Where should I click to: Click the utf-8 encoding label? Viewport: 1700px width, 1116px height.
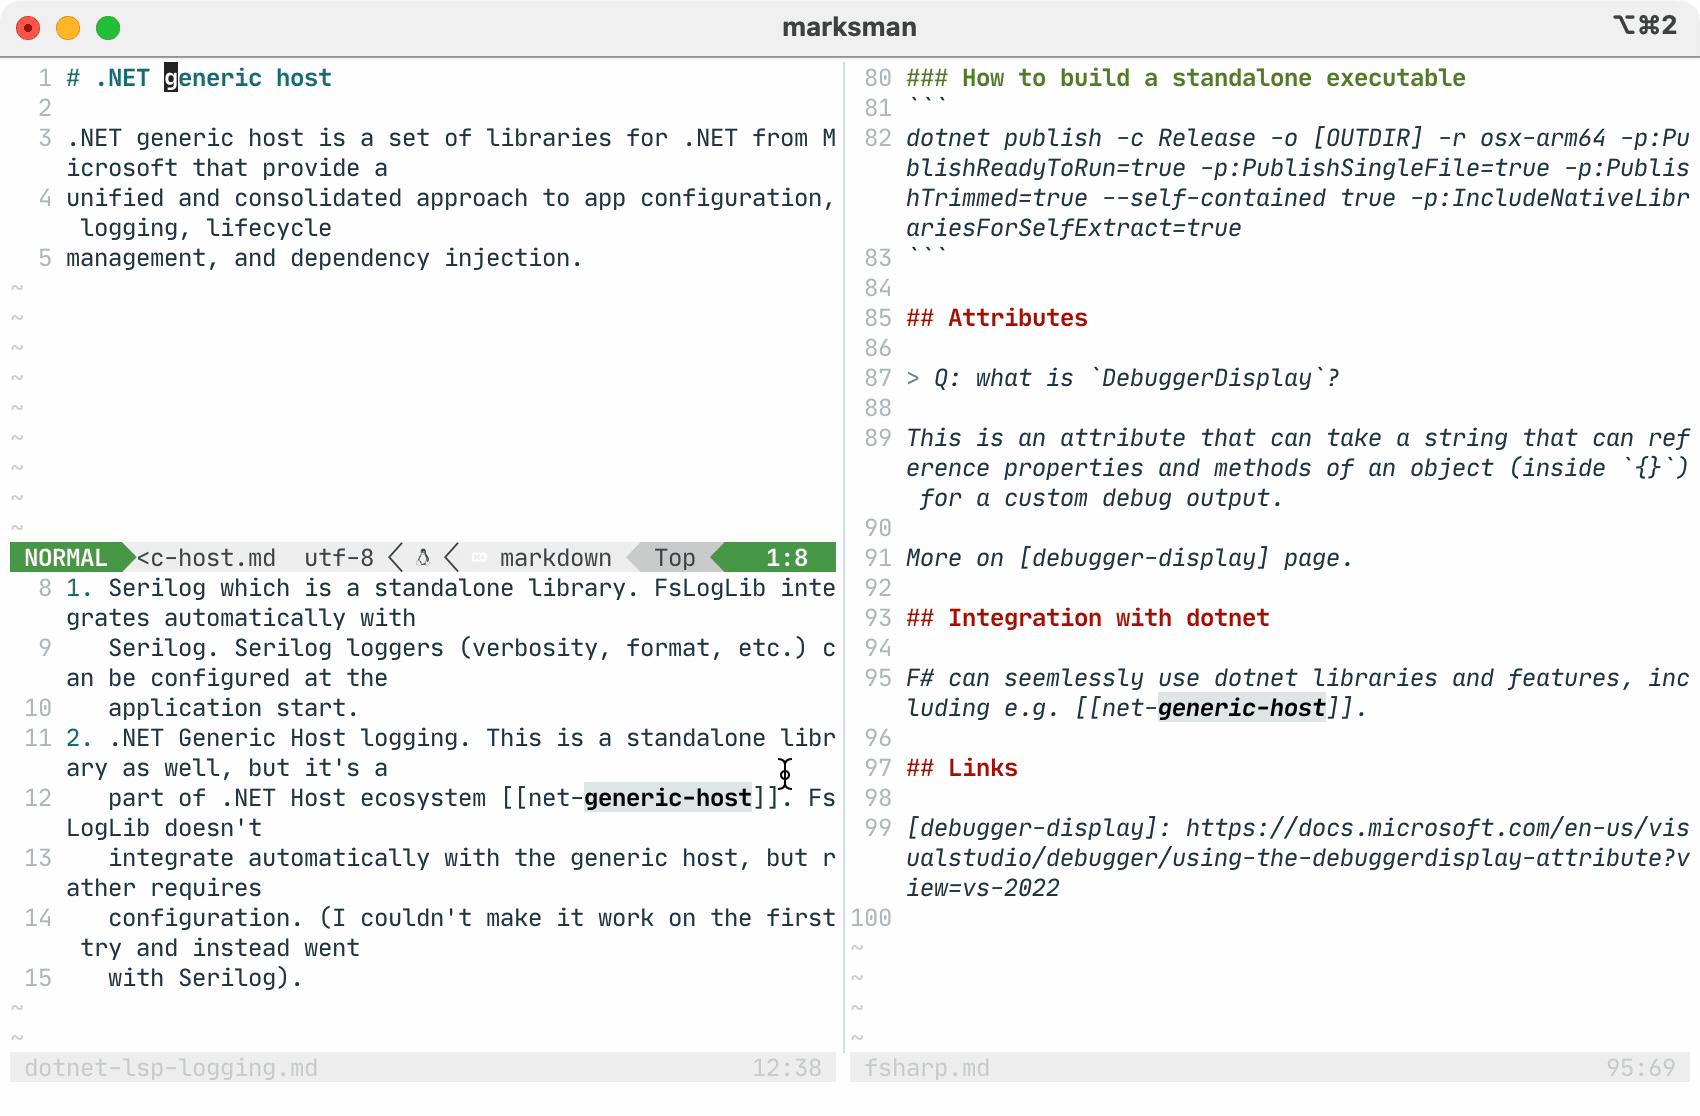339,558
